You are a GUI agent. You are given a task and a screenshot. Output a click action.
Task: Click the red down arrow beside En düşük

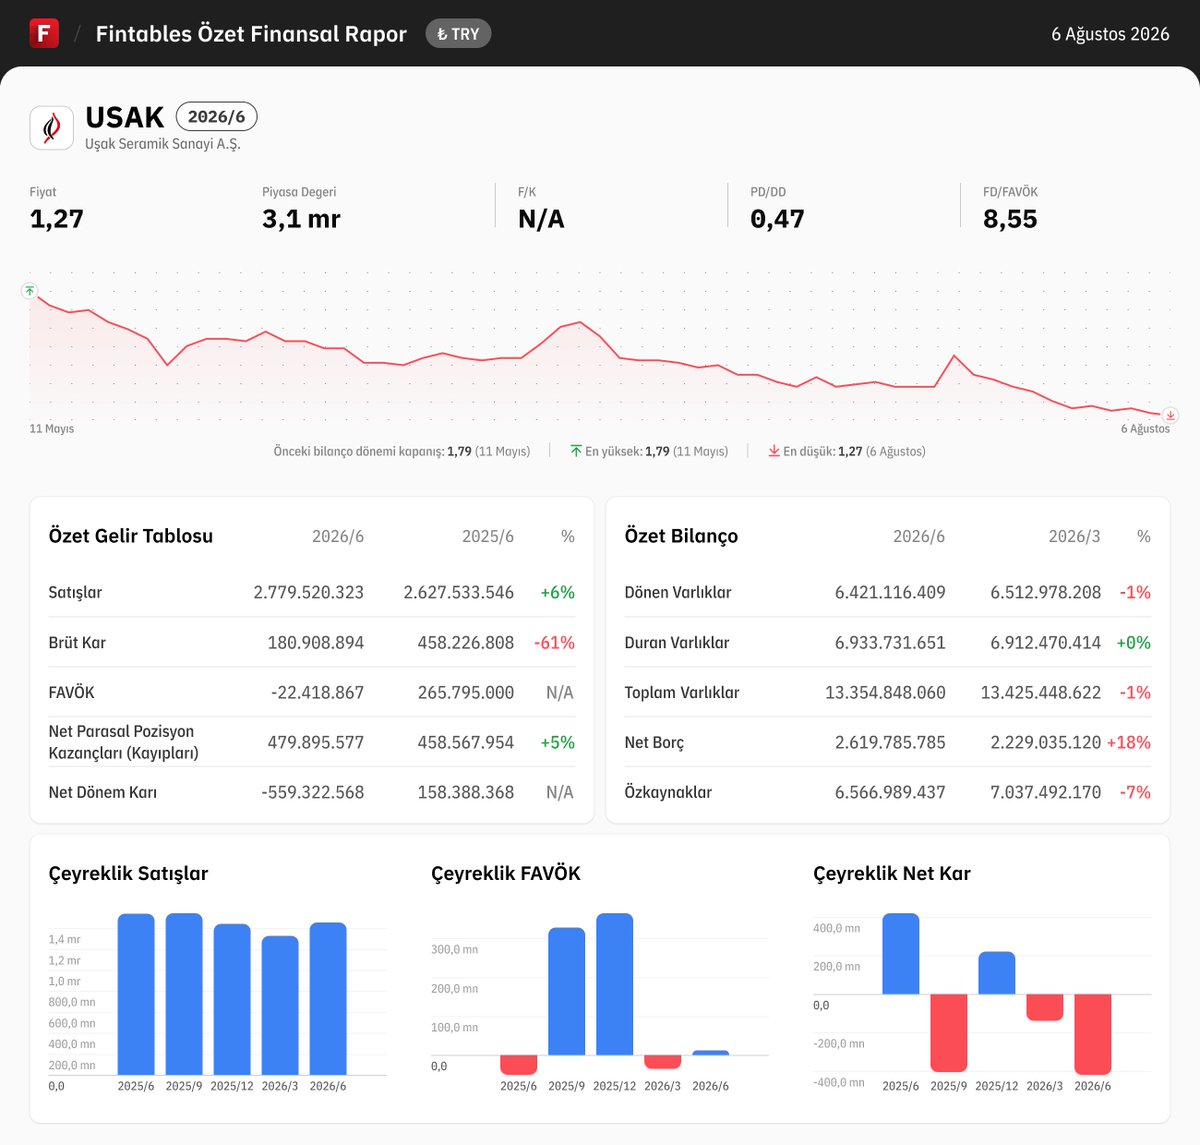(x=774, y=451)
